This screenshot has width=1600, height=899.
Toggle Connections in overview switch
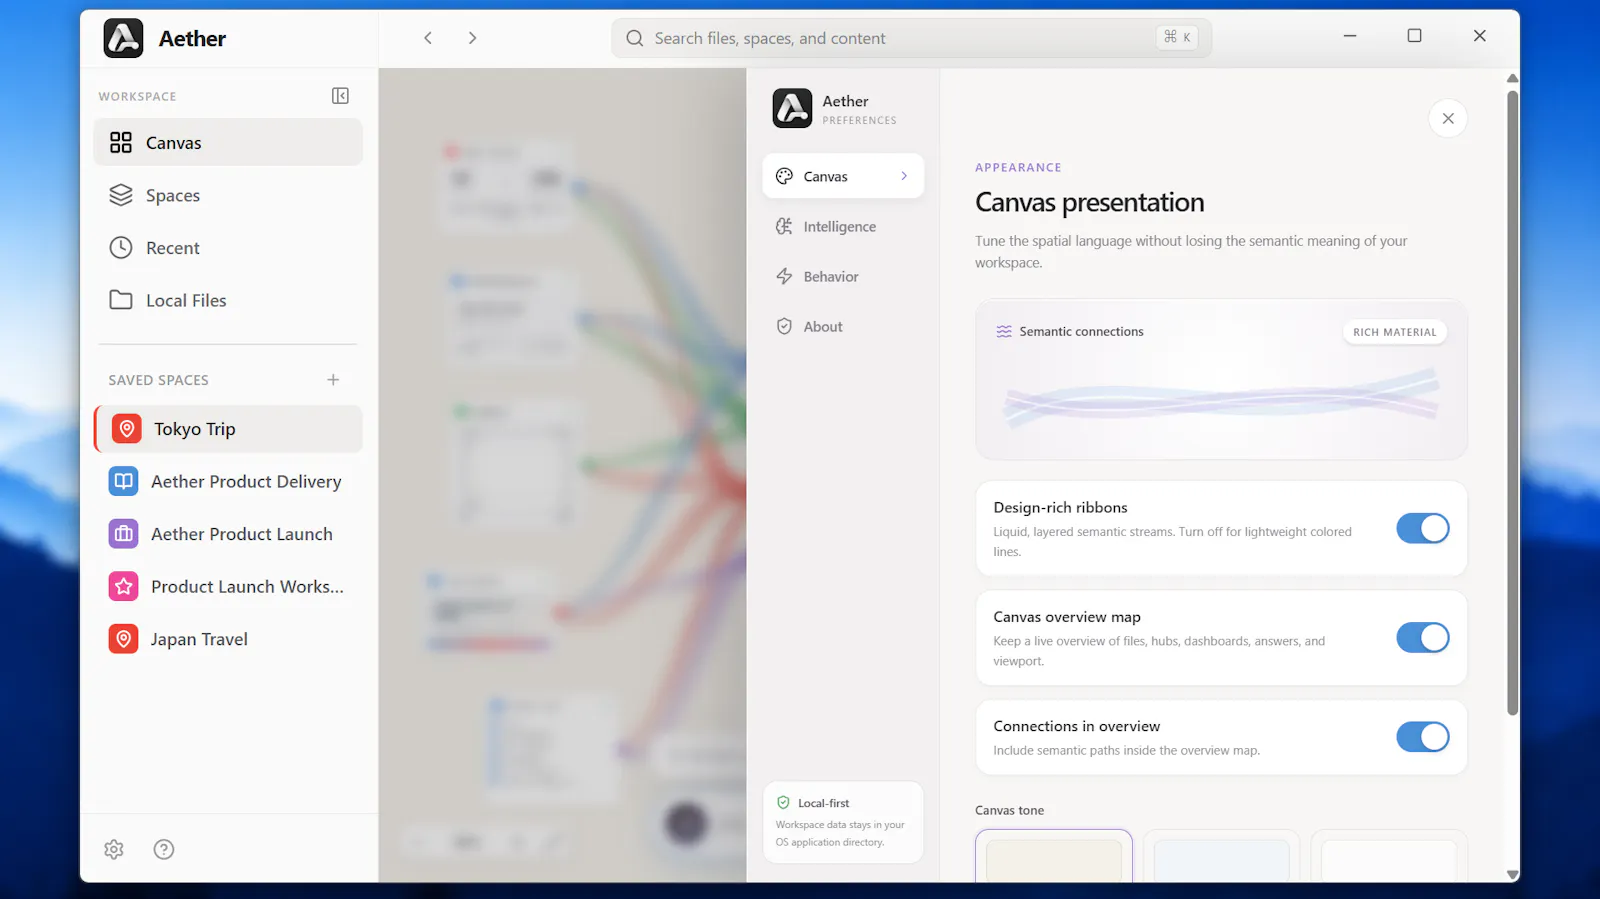click(x=1423, y=737)
